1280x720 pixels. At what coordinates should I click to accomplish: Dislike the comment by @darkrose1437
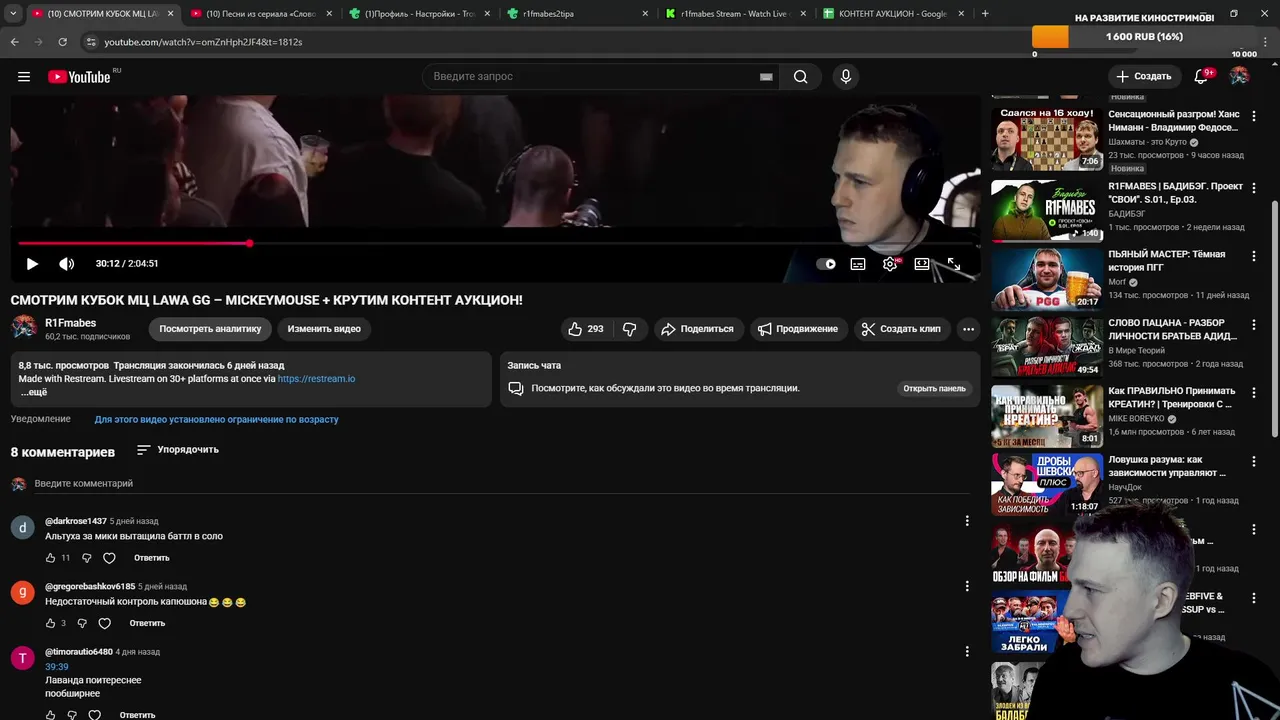(x=86, y=558)
